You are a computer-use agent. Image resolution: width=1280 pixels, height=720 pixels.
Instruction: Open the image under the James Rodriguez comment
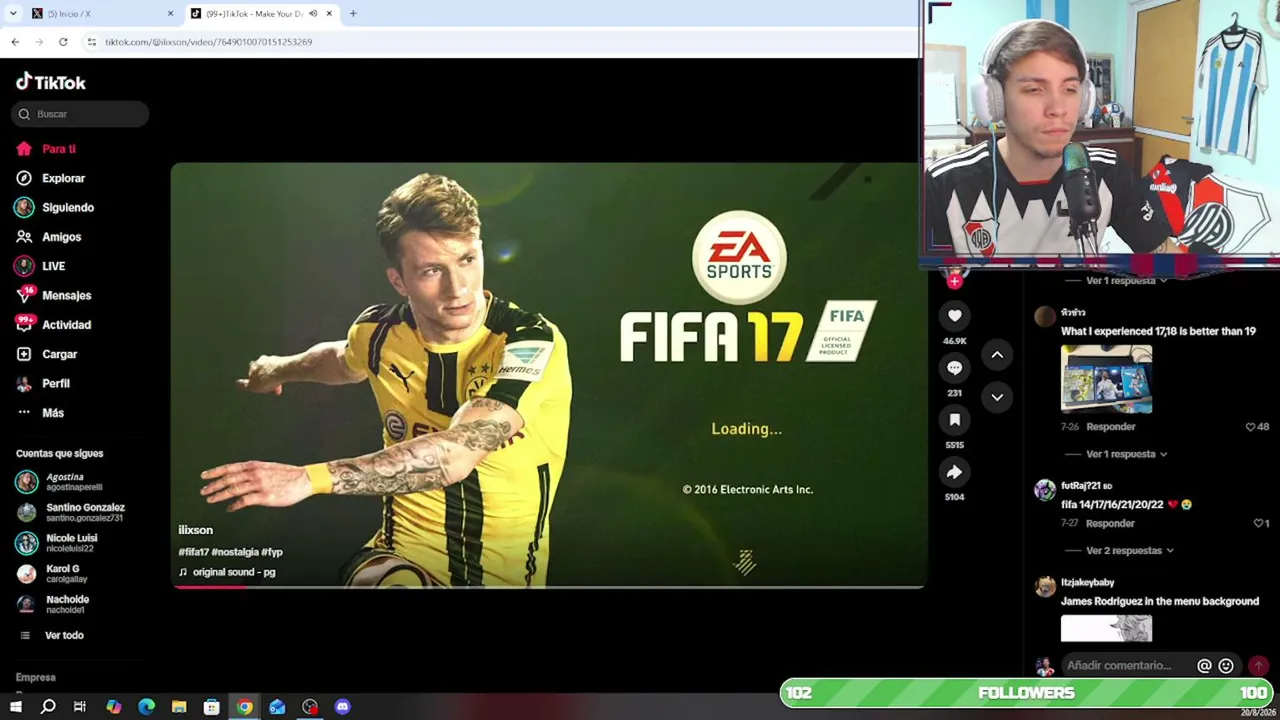(x=1106, y=629)
